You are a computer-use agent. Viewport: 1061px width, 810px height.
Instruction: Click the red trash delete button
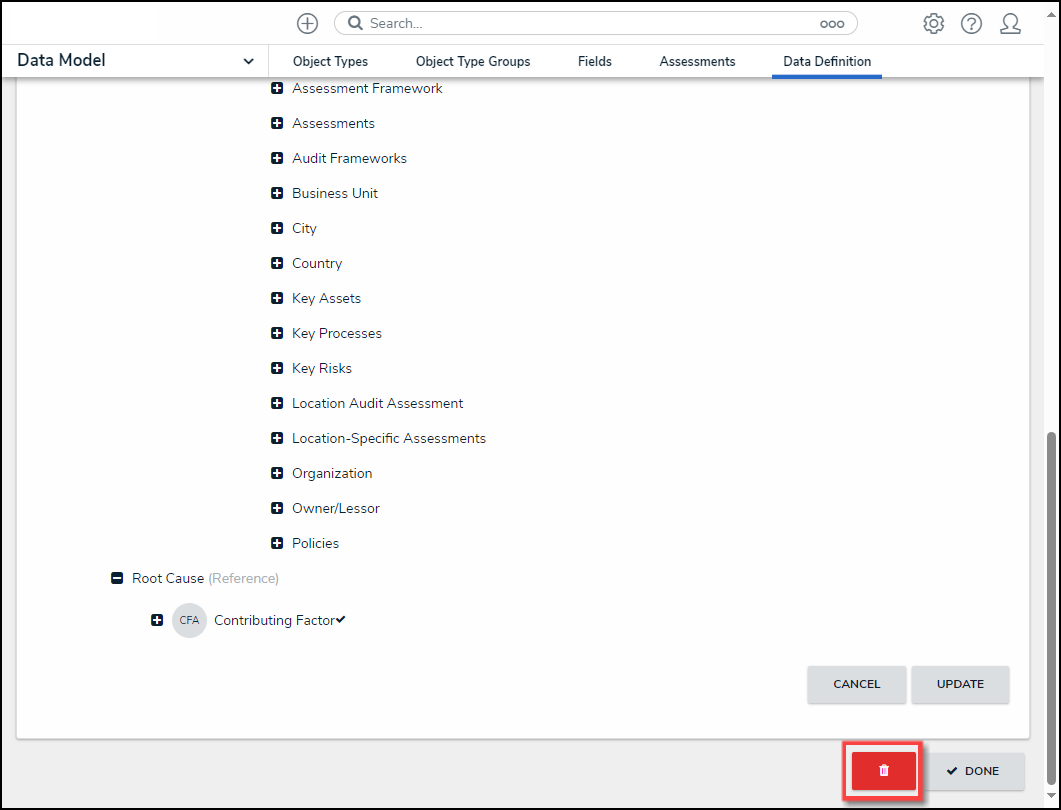(x=884, y=771)
